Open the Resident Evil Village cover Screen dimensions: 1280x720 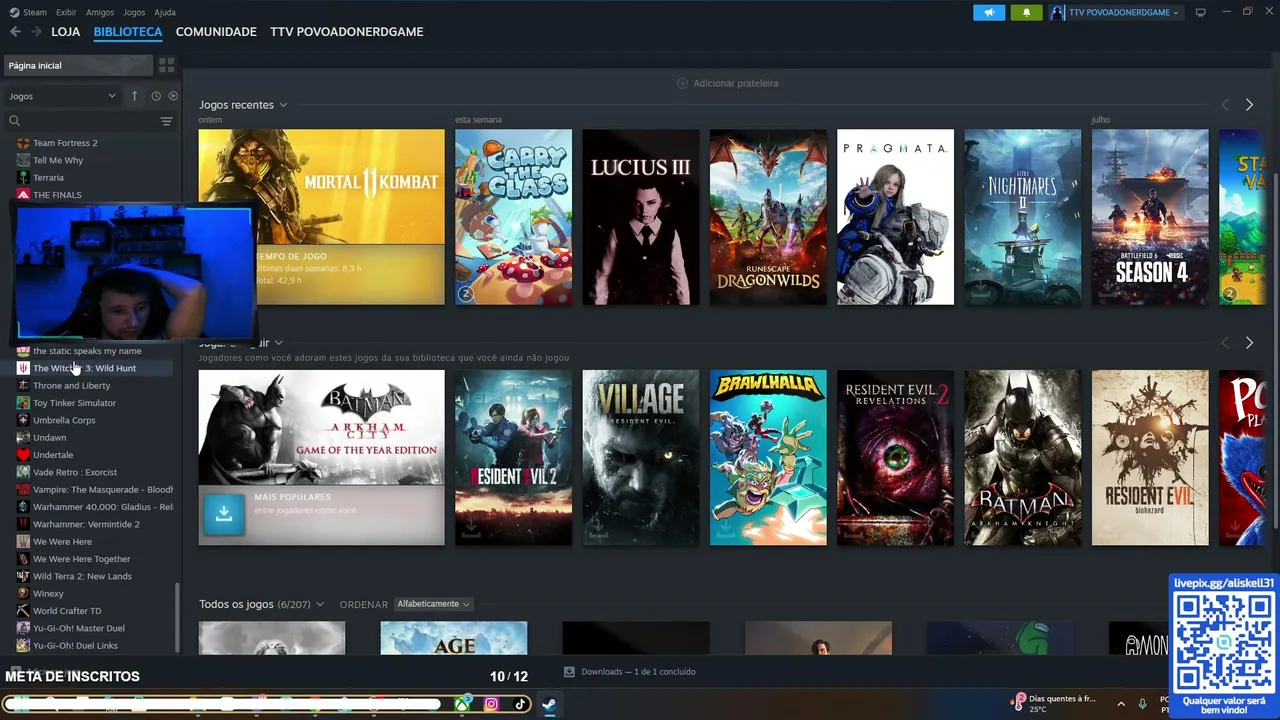point(641,458)
